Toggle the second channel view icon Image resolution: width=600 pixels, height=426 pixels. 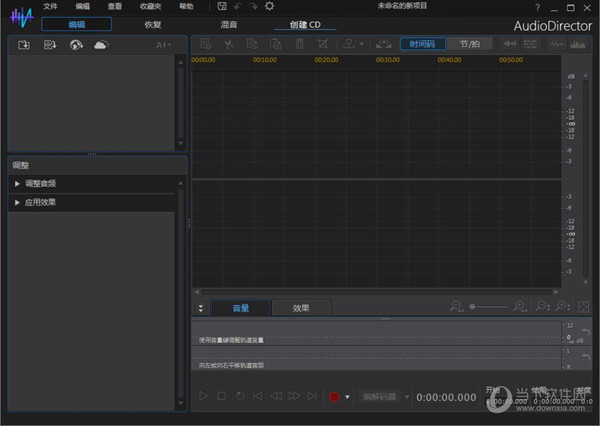coord(530,44)
